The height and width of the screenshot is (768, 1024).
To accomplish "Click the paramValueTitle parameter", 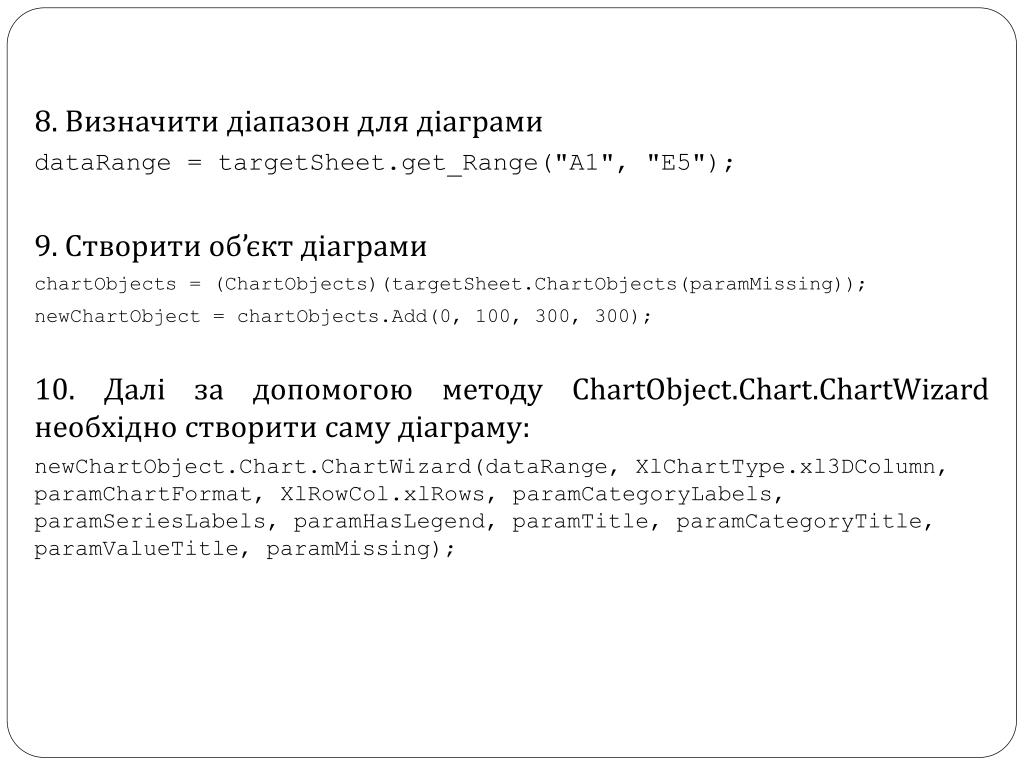I will [136, 549].
